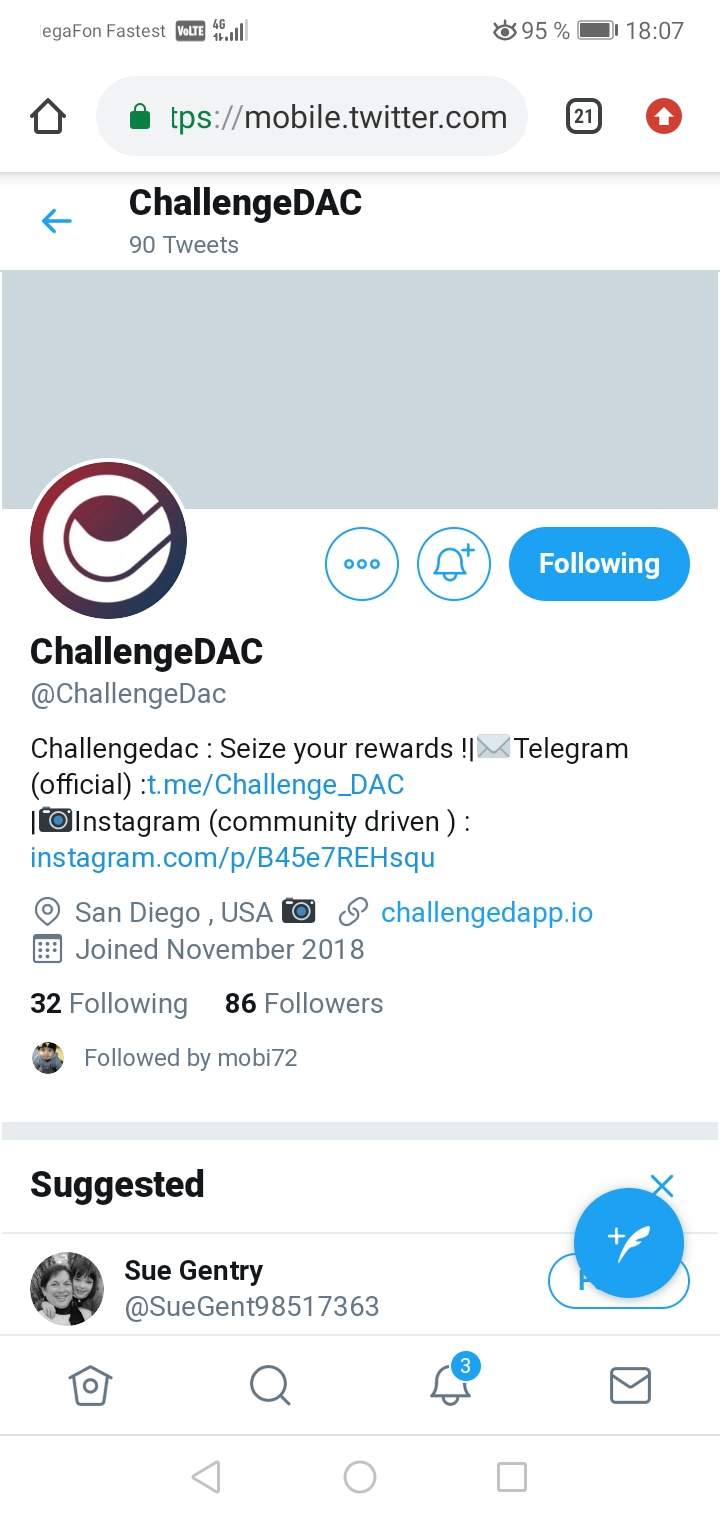Open the Search tab
The height and width of the screenshot is (1520, 720).
tap(270, 1386)
